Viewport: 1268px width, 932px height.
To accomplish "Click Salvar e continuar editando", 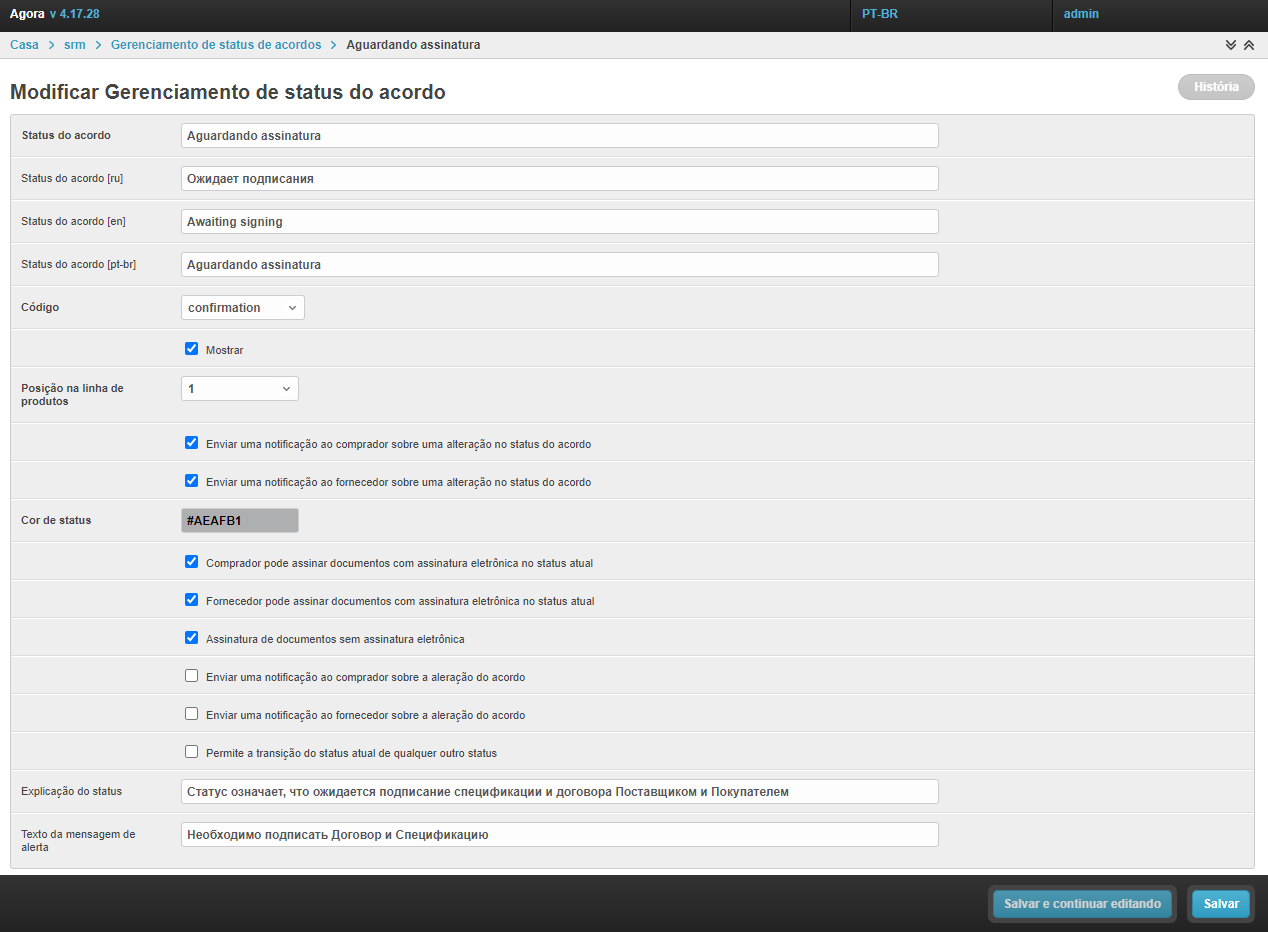I will click(1082, 904).
